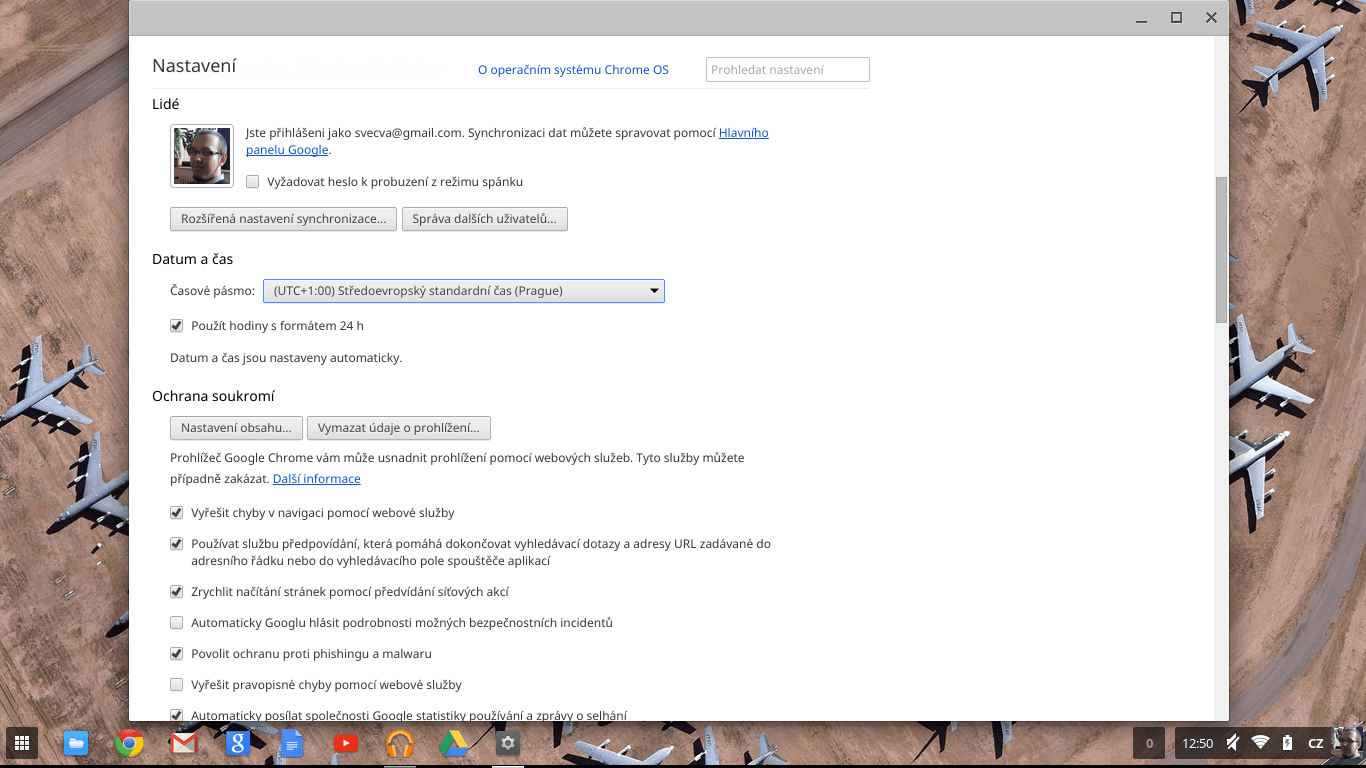The height and width of the screenshot is (768, 1366).
Task: Toggle Povolit ochranu proti phishingu checkbox
Action: [x=177, y=654]
